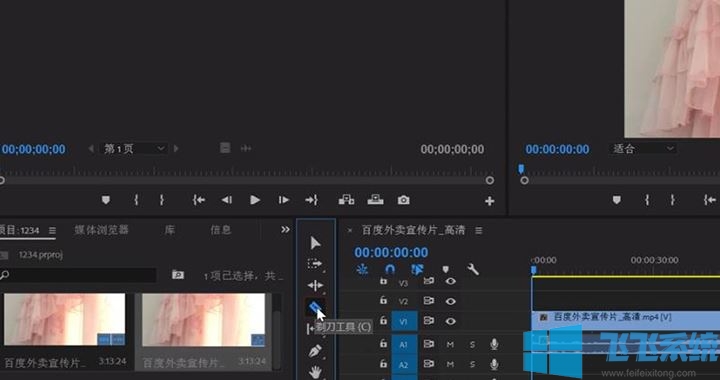Step forward one frame in Source monitor

tap(284, 200)
